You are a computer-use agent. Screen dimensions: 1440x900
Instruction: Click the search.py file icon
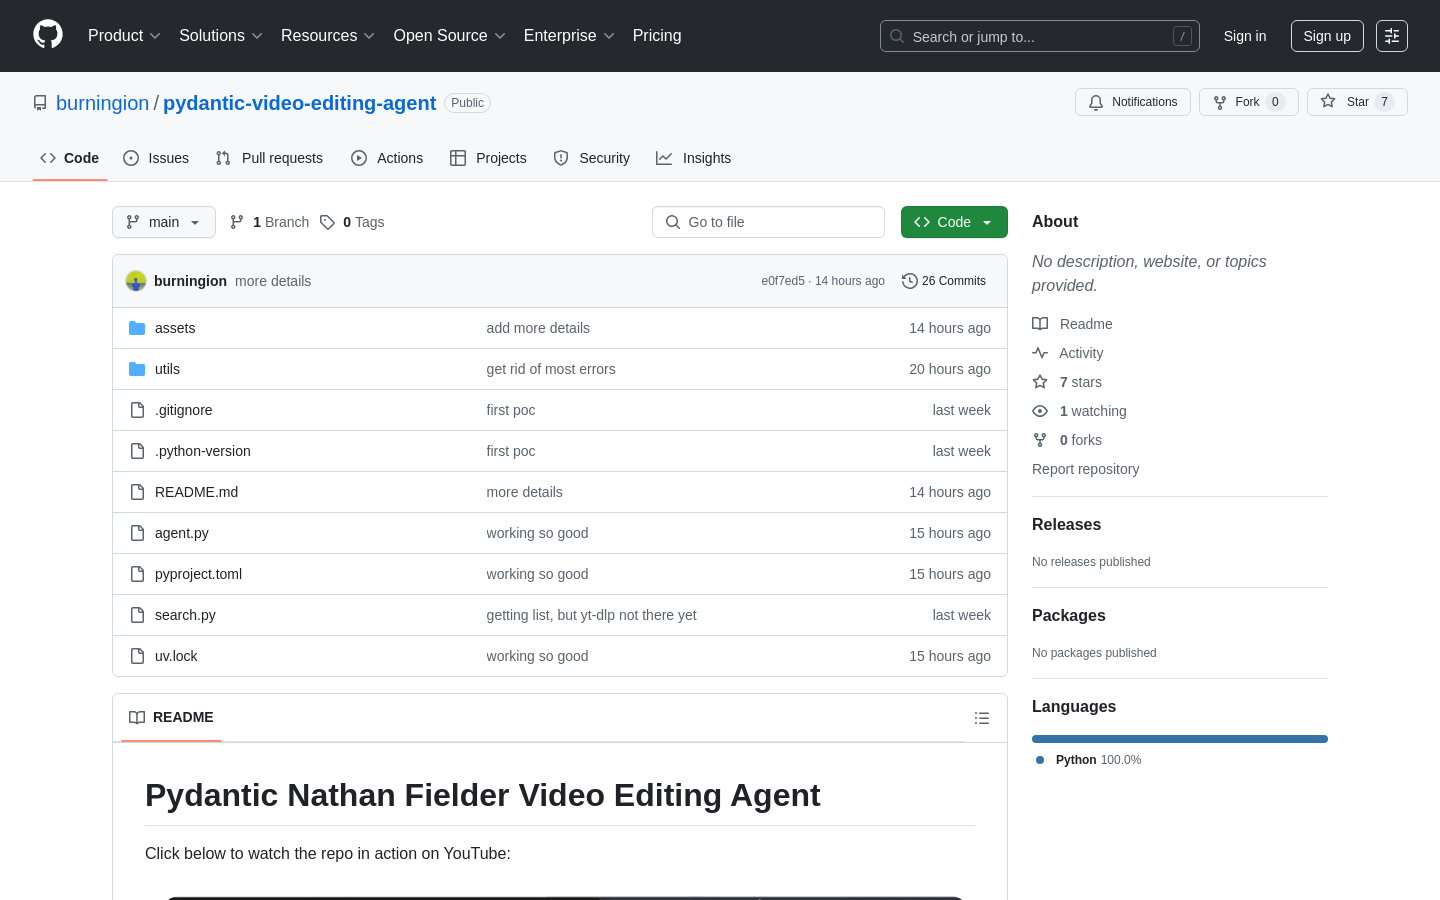(x=137, y=615)
